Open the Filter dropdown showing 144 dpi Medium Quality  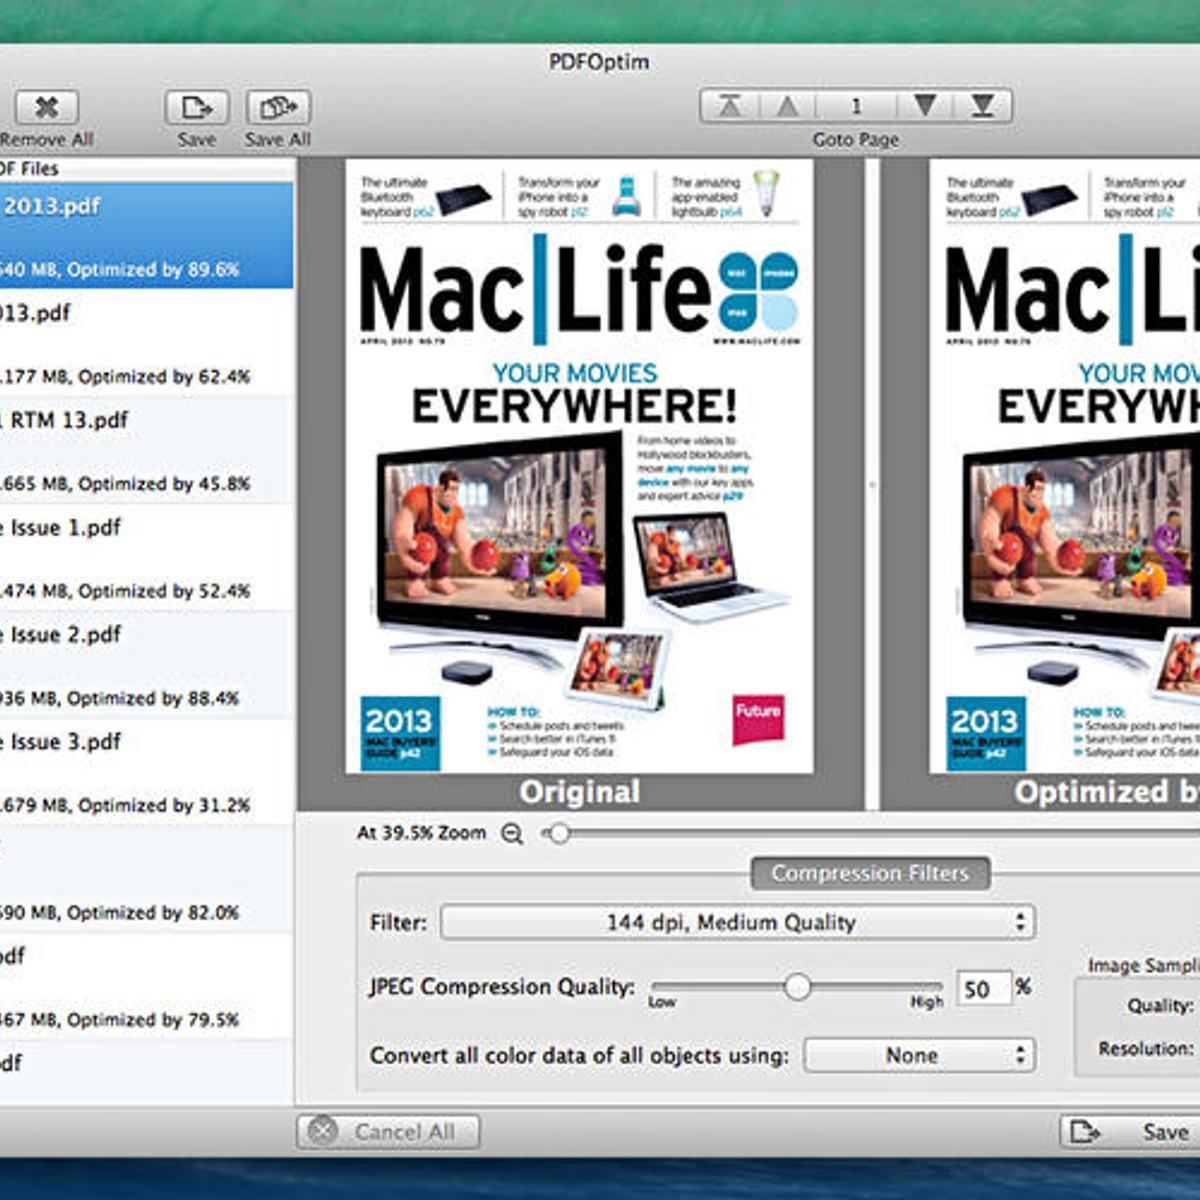(738, 921)
